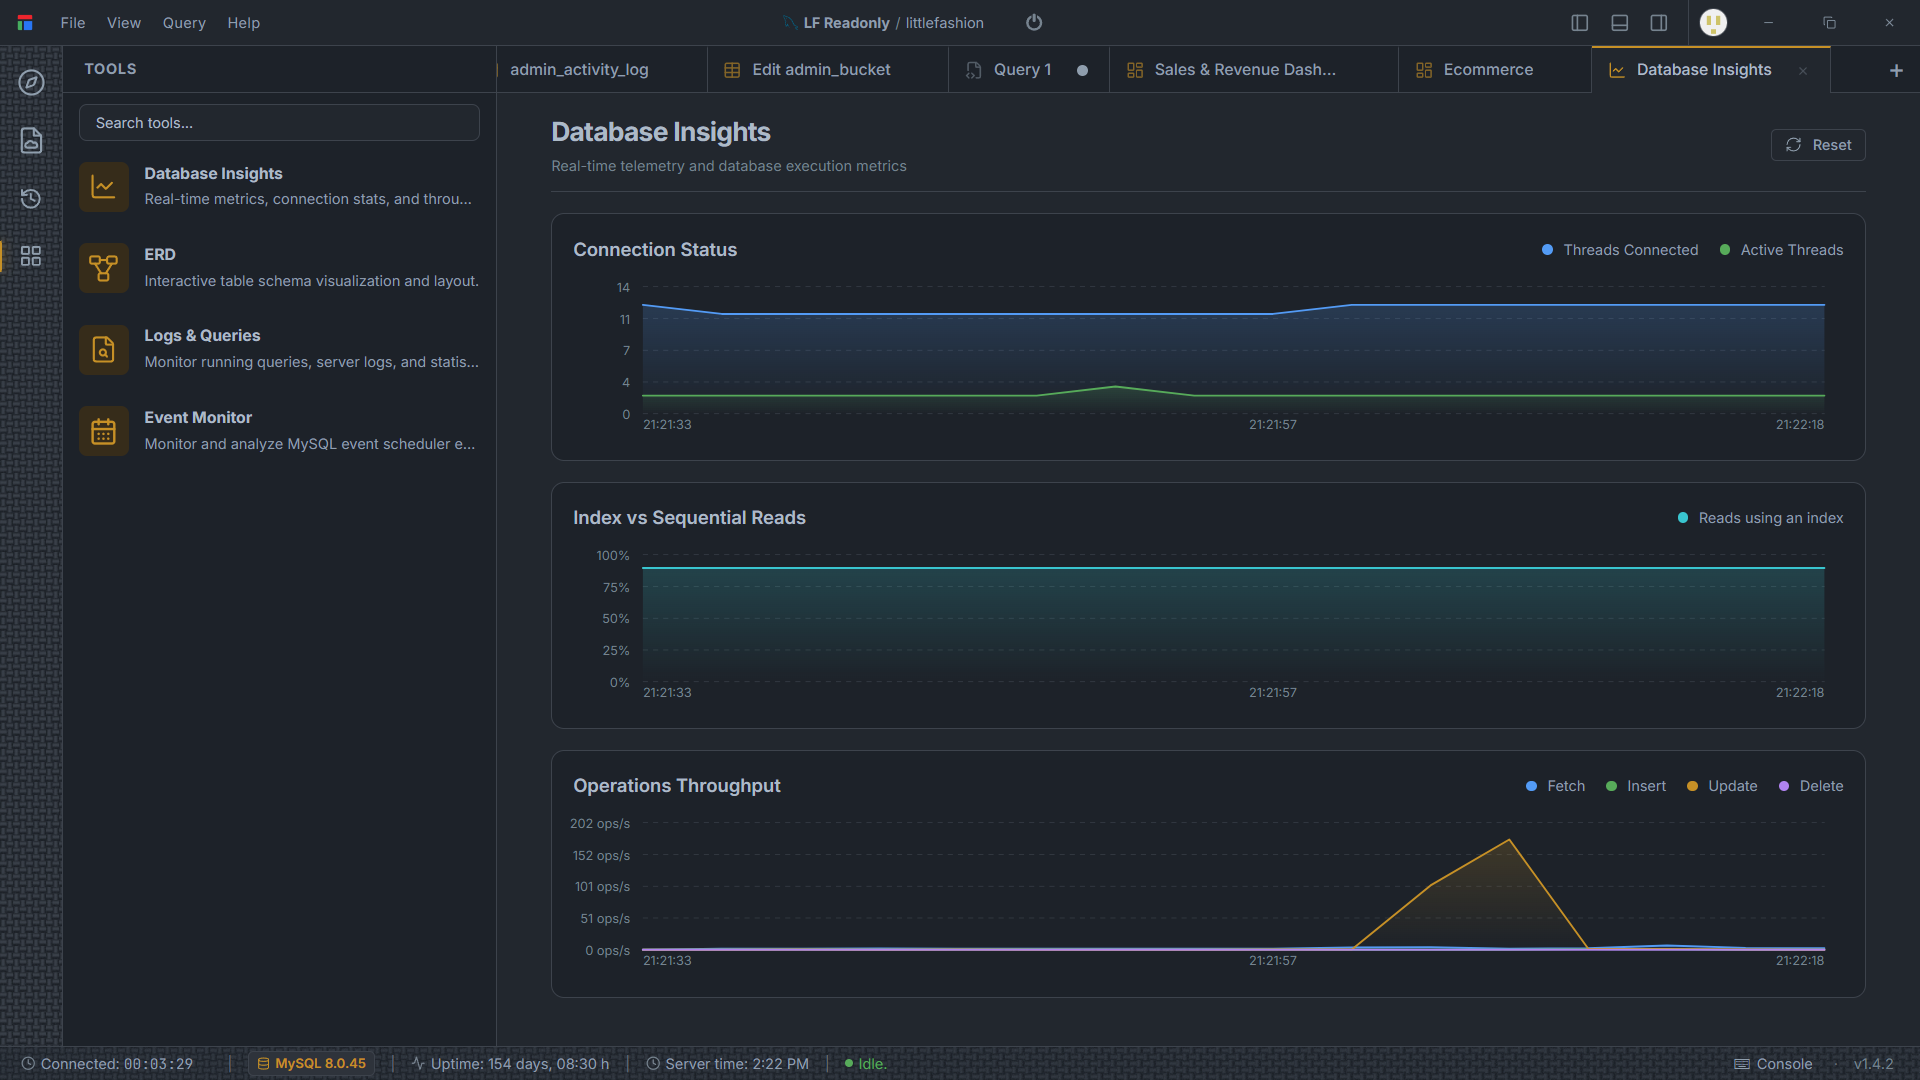Toggle the left sidebar panel layout icon
This screenshot has width=1920, height=1080.
click(1580, 23)
